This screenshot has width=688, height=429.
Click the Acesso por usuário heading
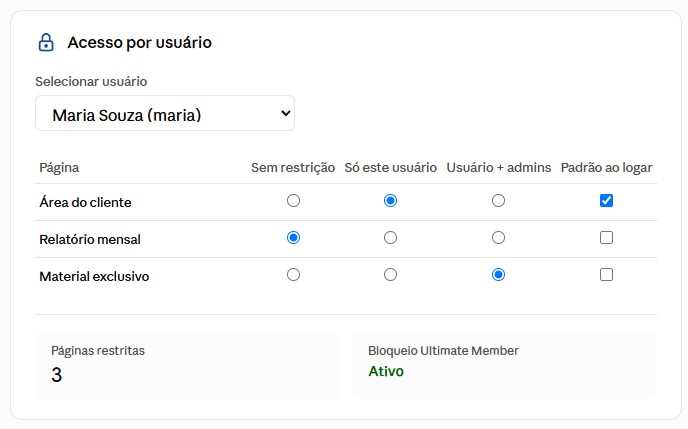click(140, 43)
